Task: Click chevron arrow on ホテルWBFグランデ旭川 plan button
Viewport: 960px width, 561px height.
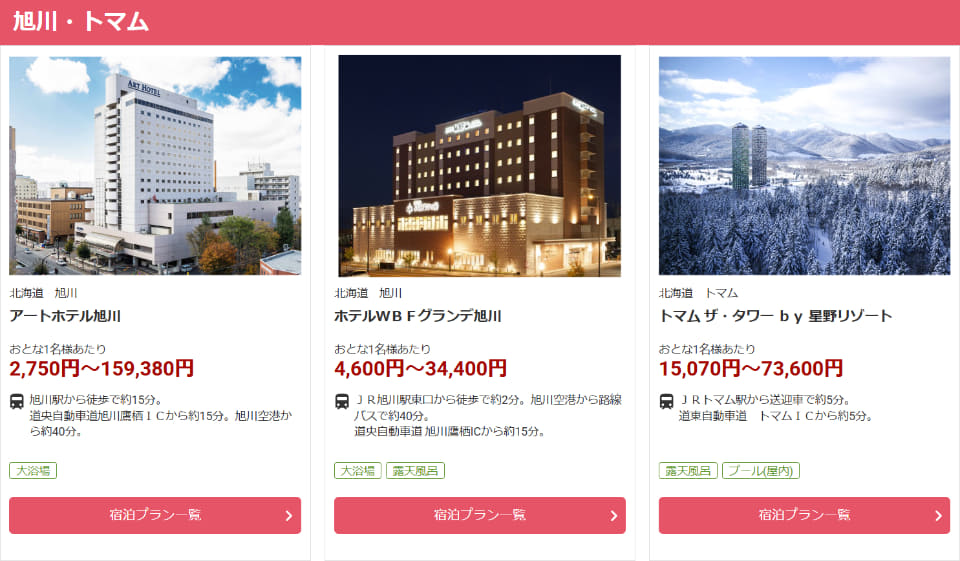Action: coord(613,516)
